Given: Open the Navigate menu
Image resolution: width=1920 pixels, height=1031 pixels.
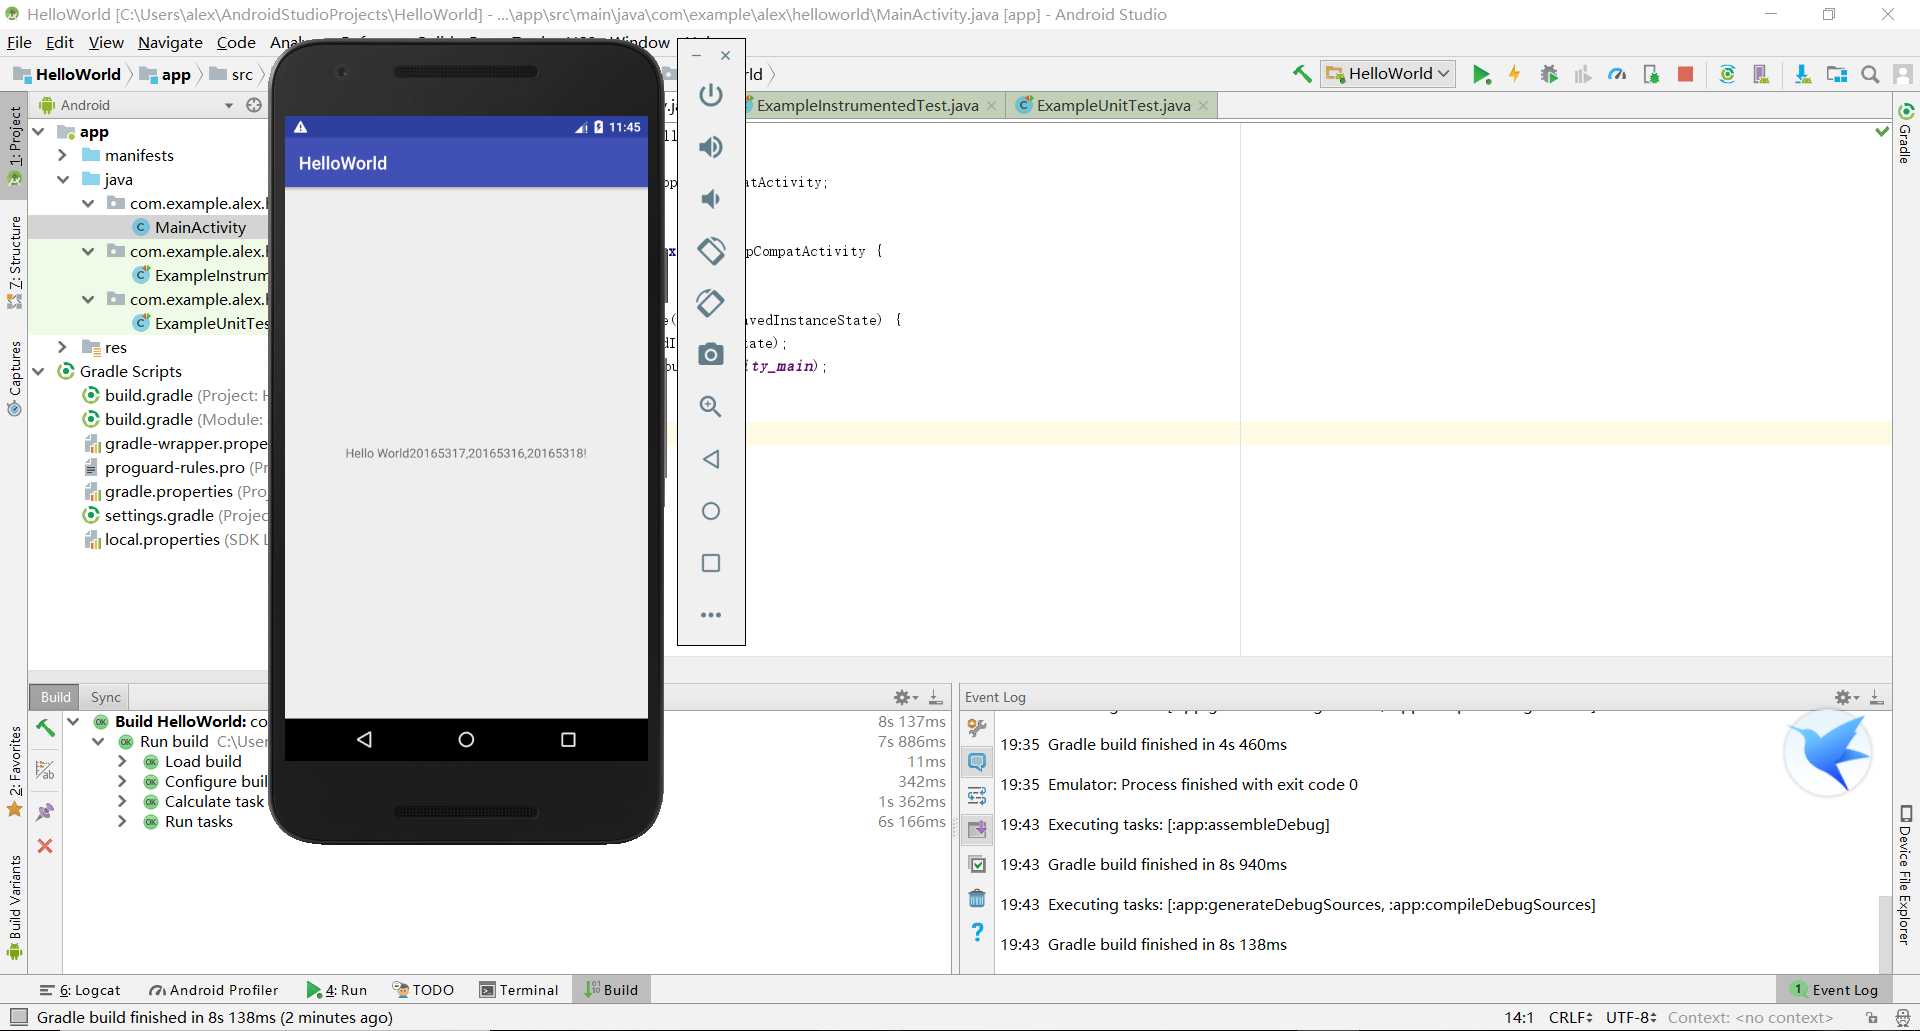Looking at the screenshot, I should point(170,42).
